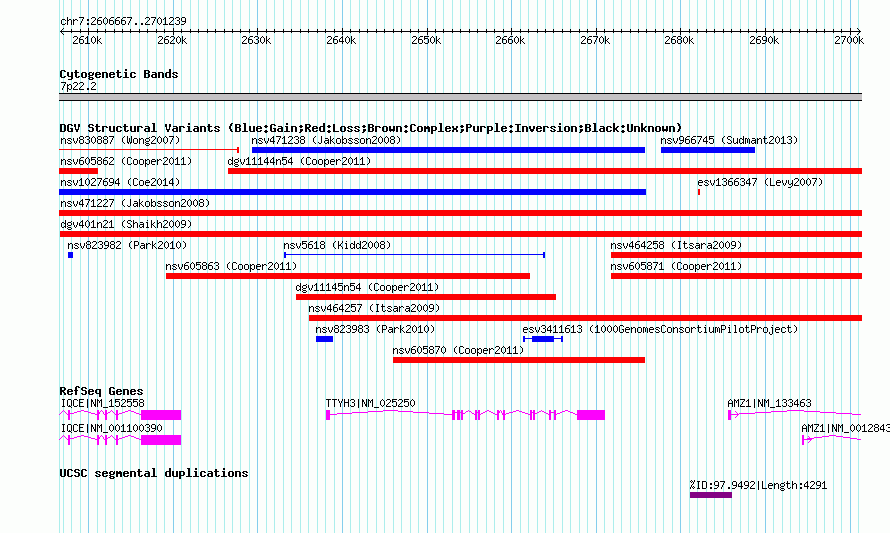890x533 pixels.
Task: Click the esv3411613 blue bar with whiskers
Action: coord(543,339)
